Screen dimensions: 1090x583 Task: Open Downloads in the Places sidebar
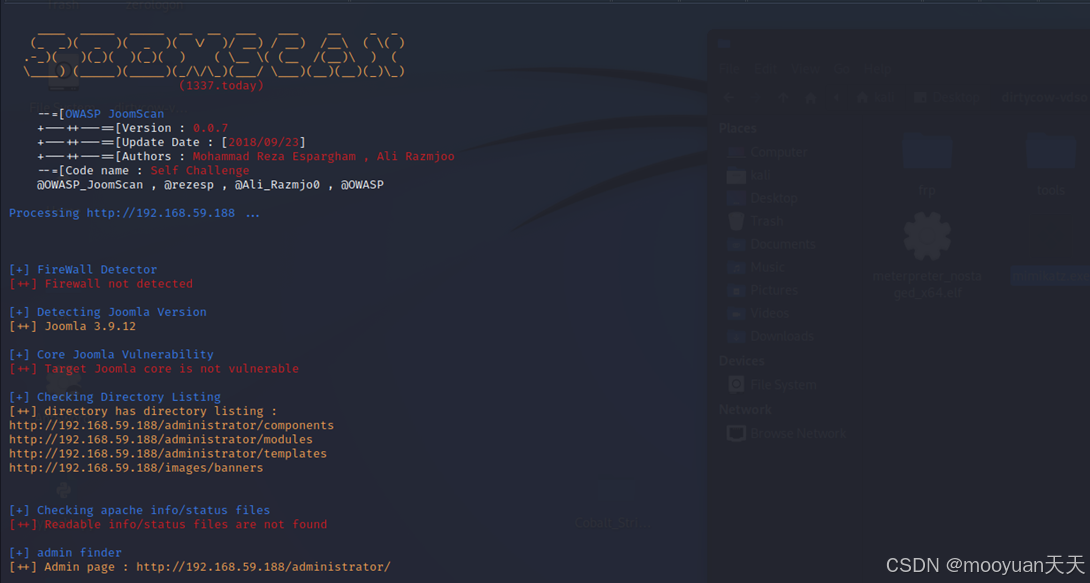point(770,336)
